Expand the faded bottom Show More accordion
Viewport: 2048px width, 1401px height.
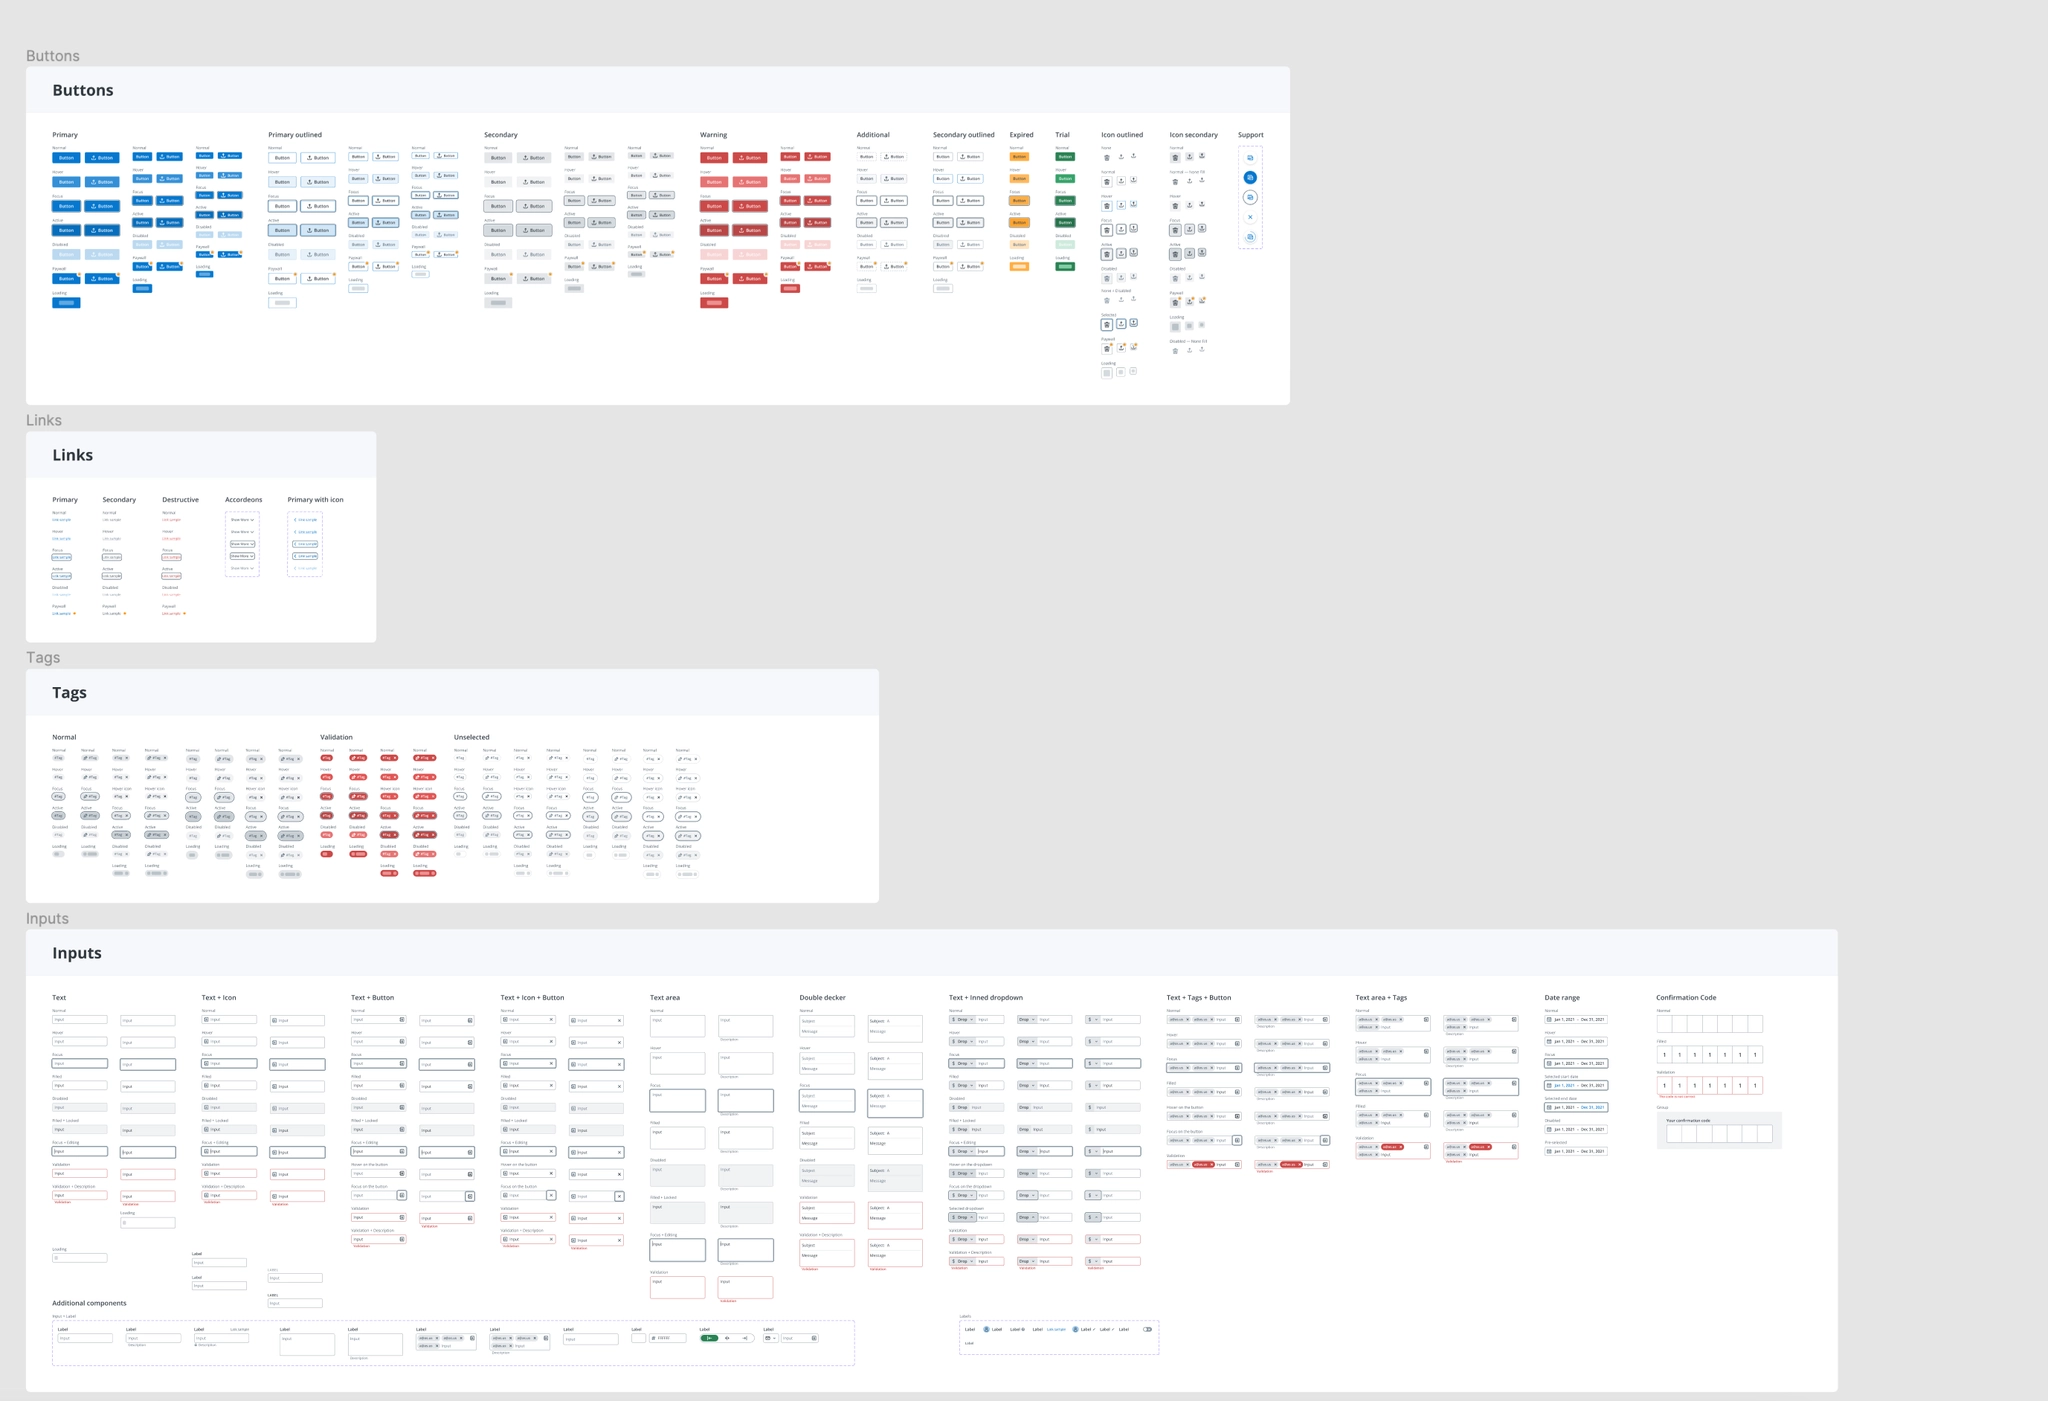coord(242,568)
